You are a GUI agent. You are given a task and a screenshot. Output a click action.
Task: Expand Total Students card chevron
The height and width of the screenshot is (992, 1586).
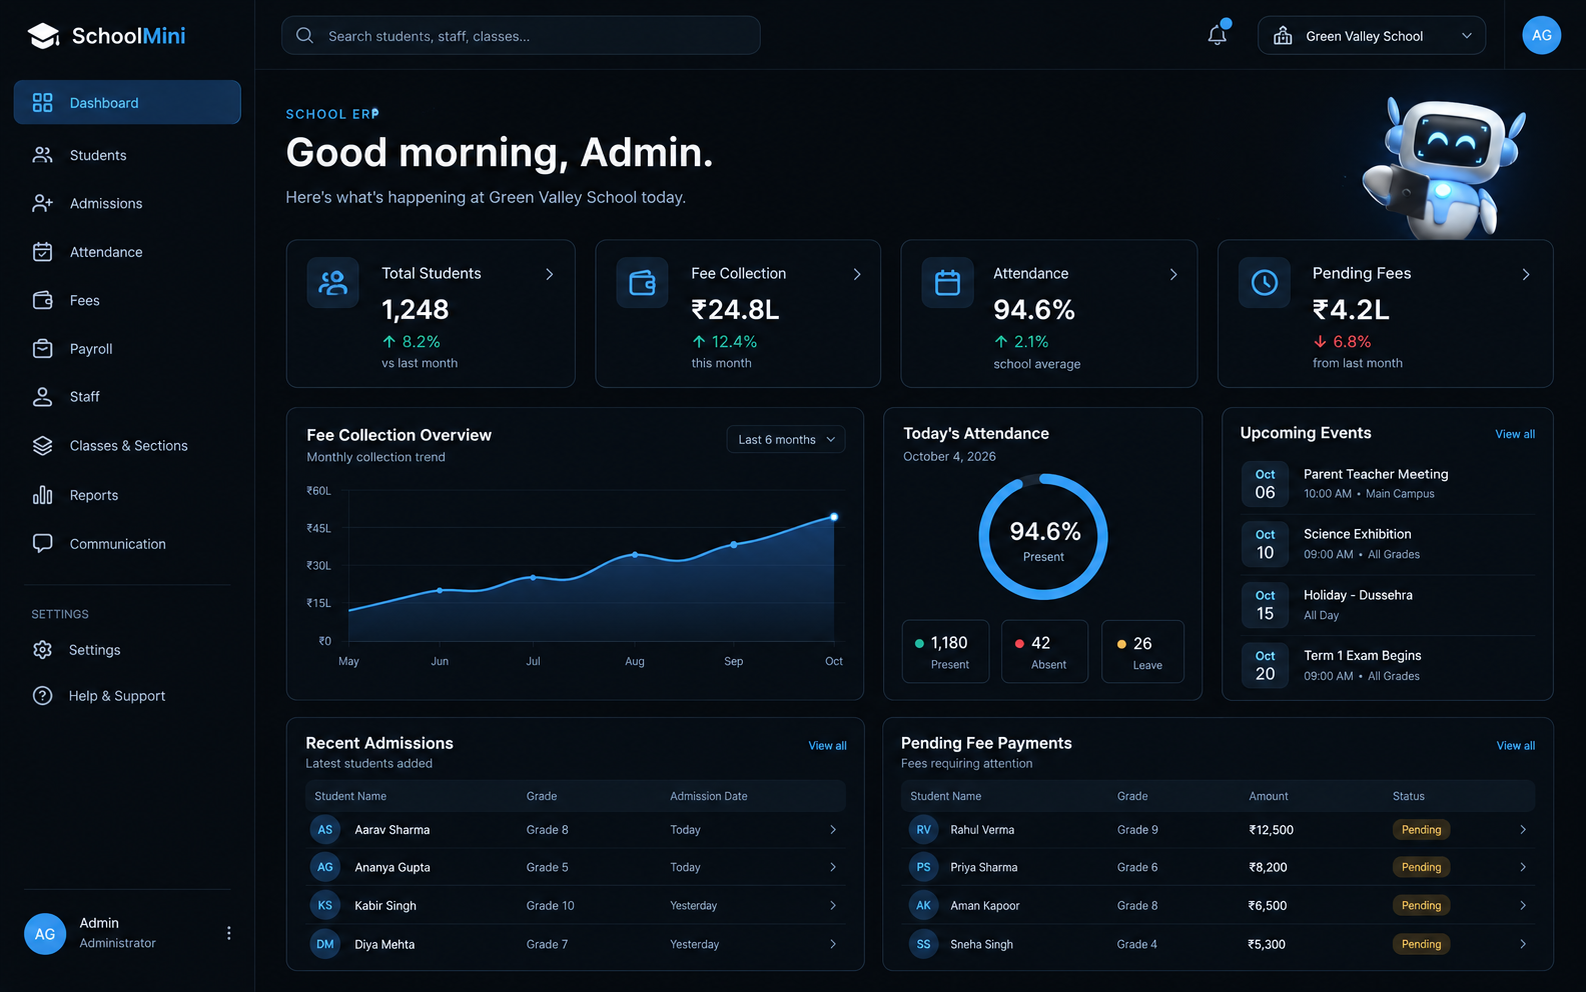tap(549, 274)
